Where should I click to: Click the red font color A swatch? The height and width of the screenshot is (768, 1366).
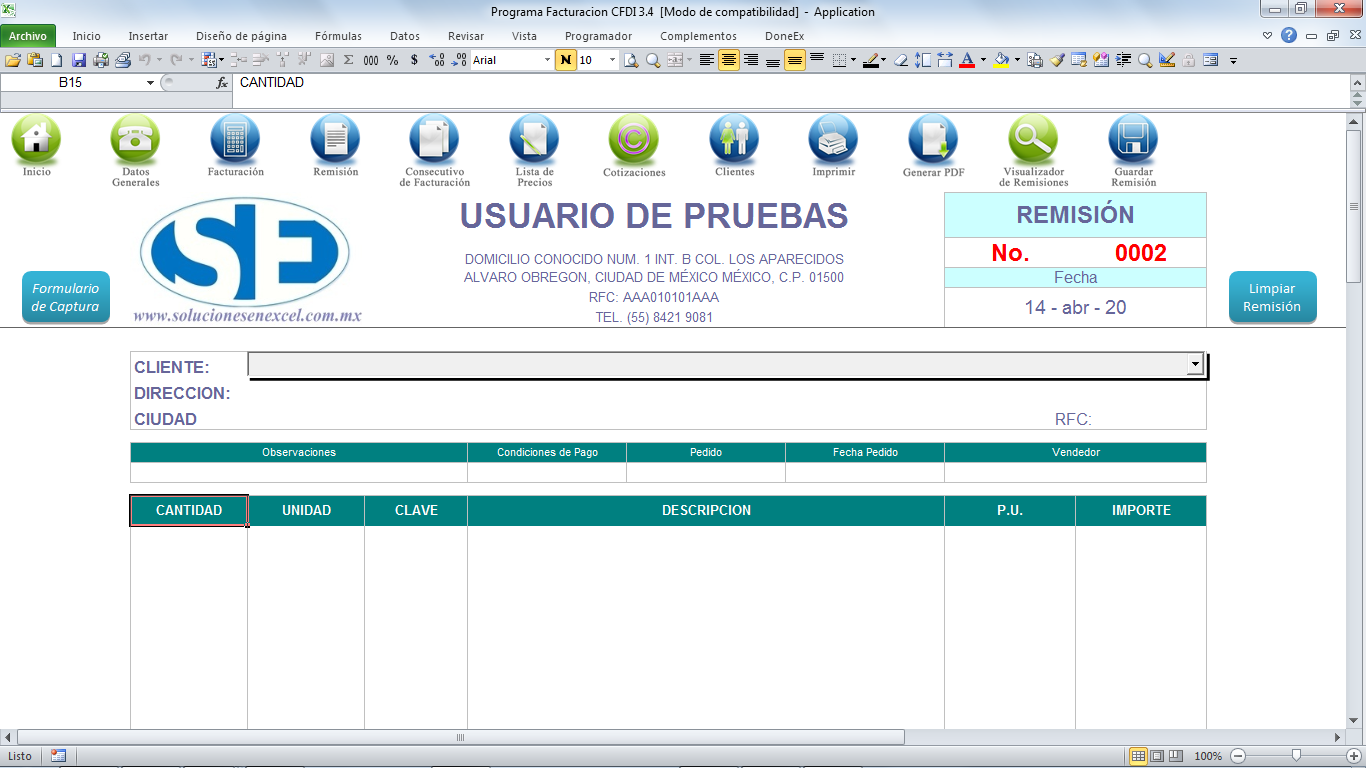pos(967,60)
